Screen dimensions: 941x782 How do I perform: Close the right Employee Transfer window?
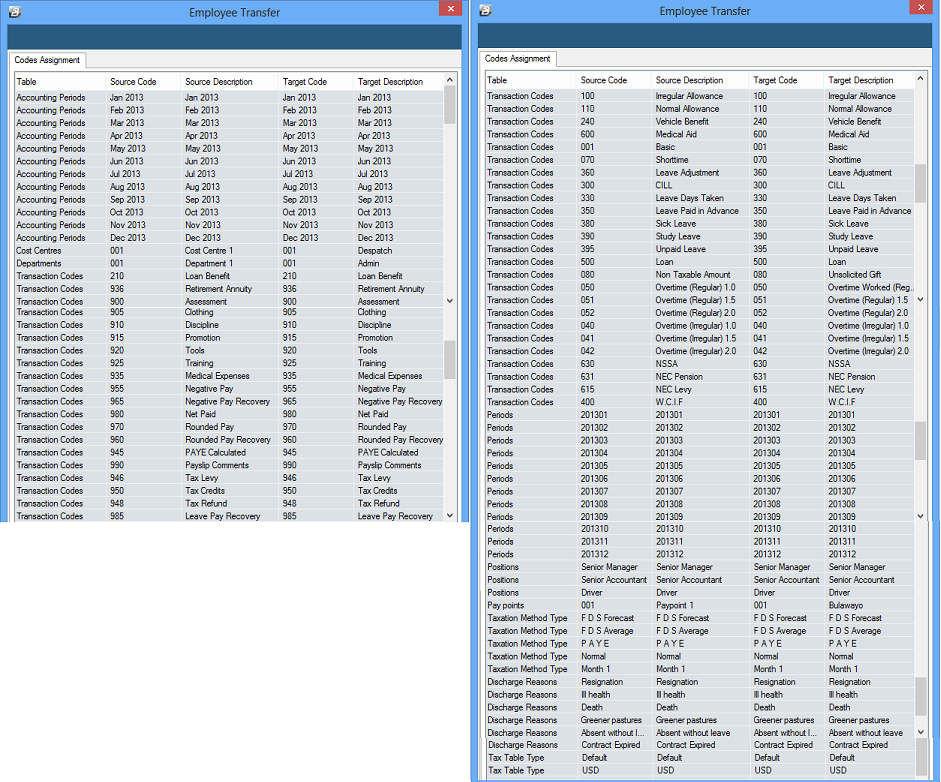pos(921,7)
